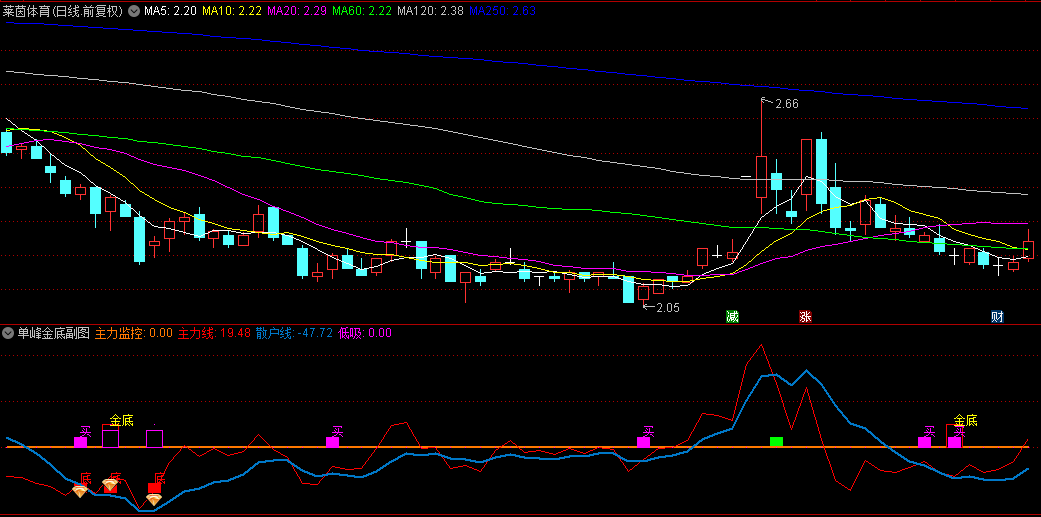Open the red 涨 event marker

[x=805, y=317]
